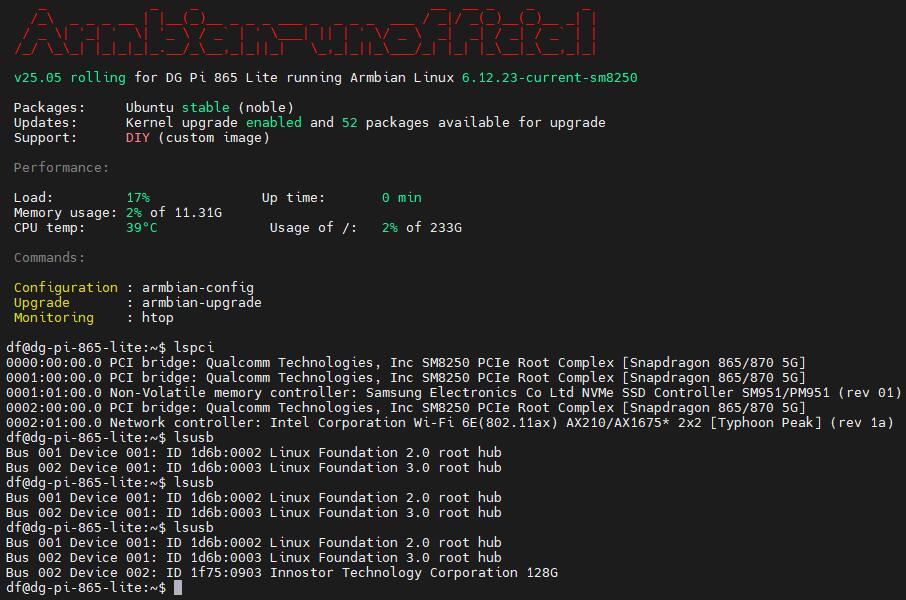906x600 pixels.
Task: Click the text 'v25.05 rolling'
Action: point(70,77)
